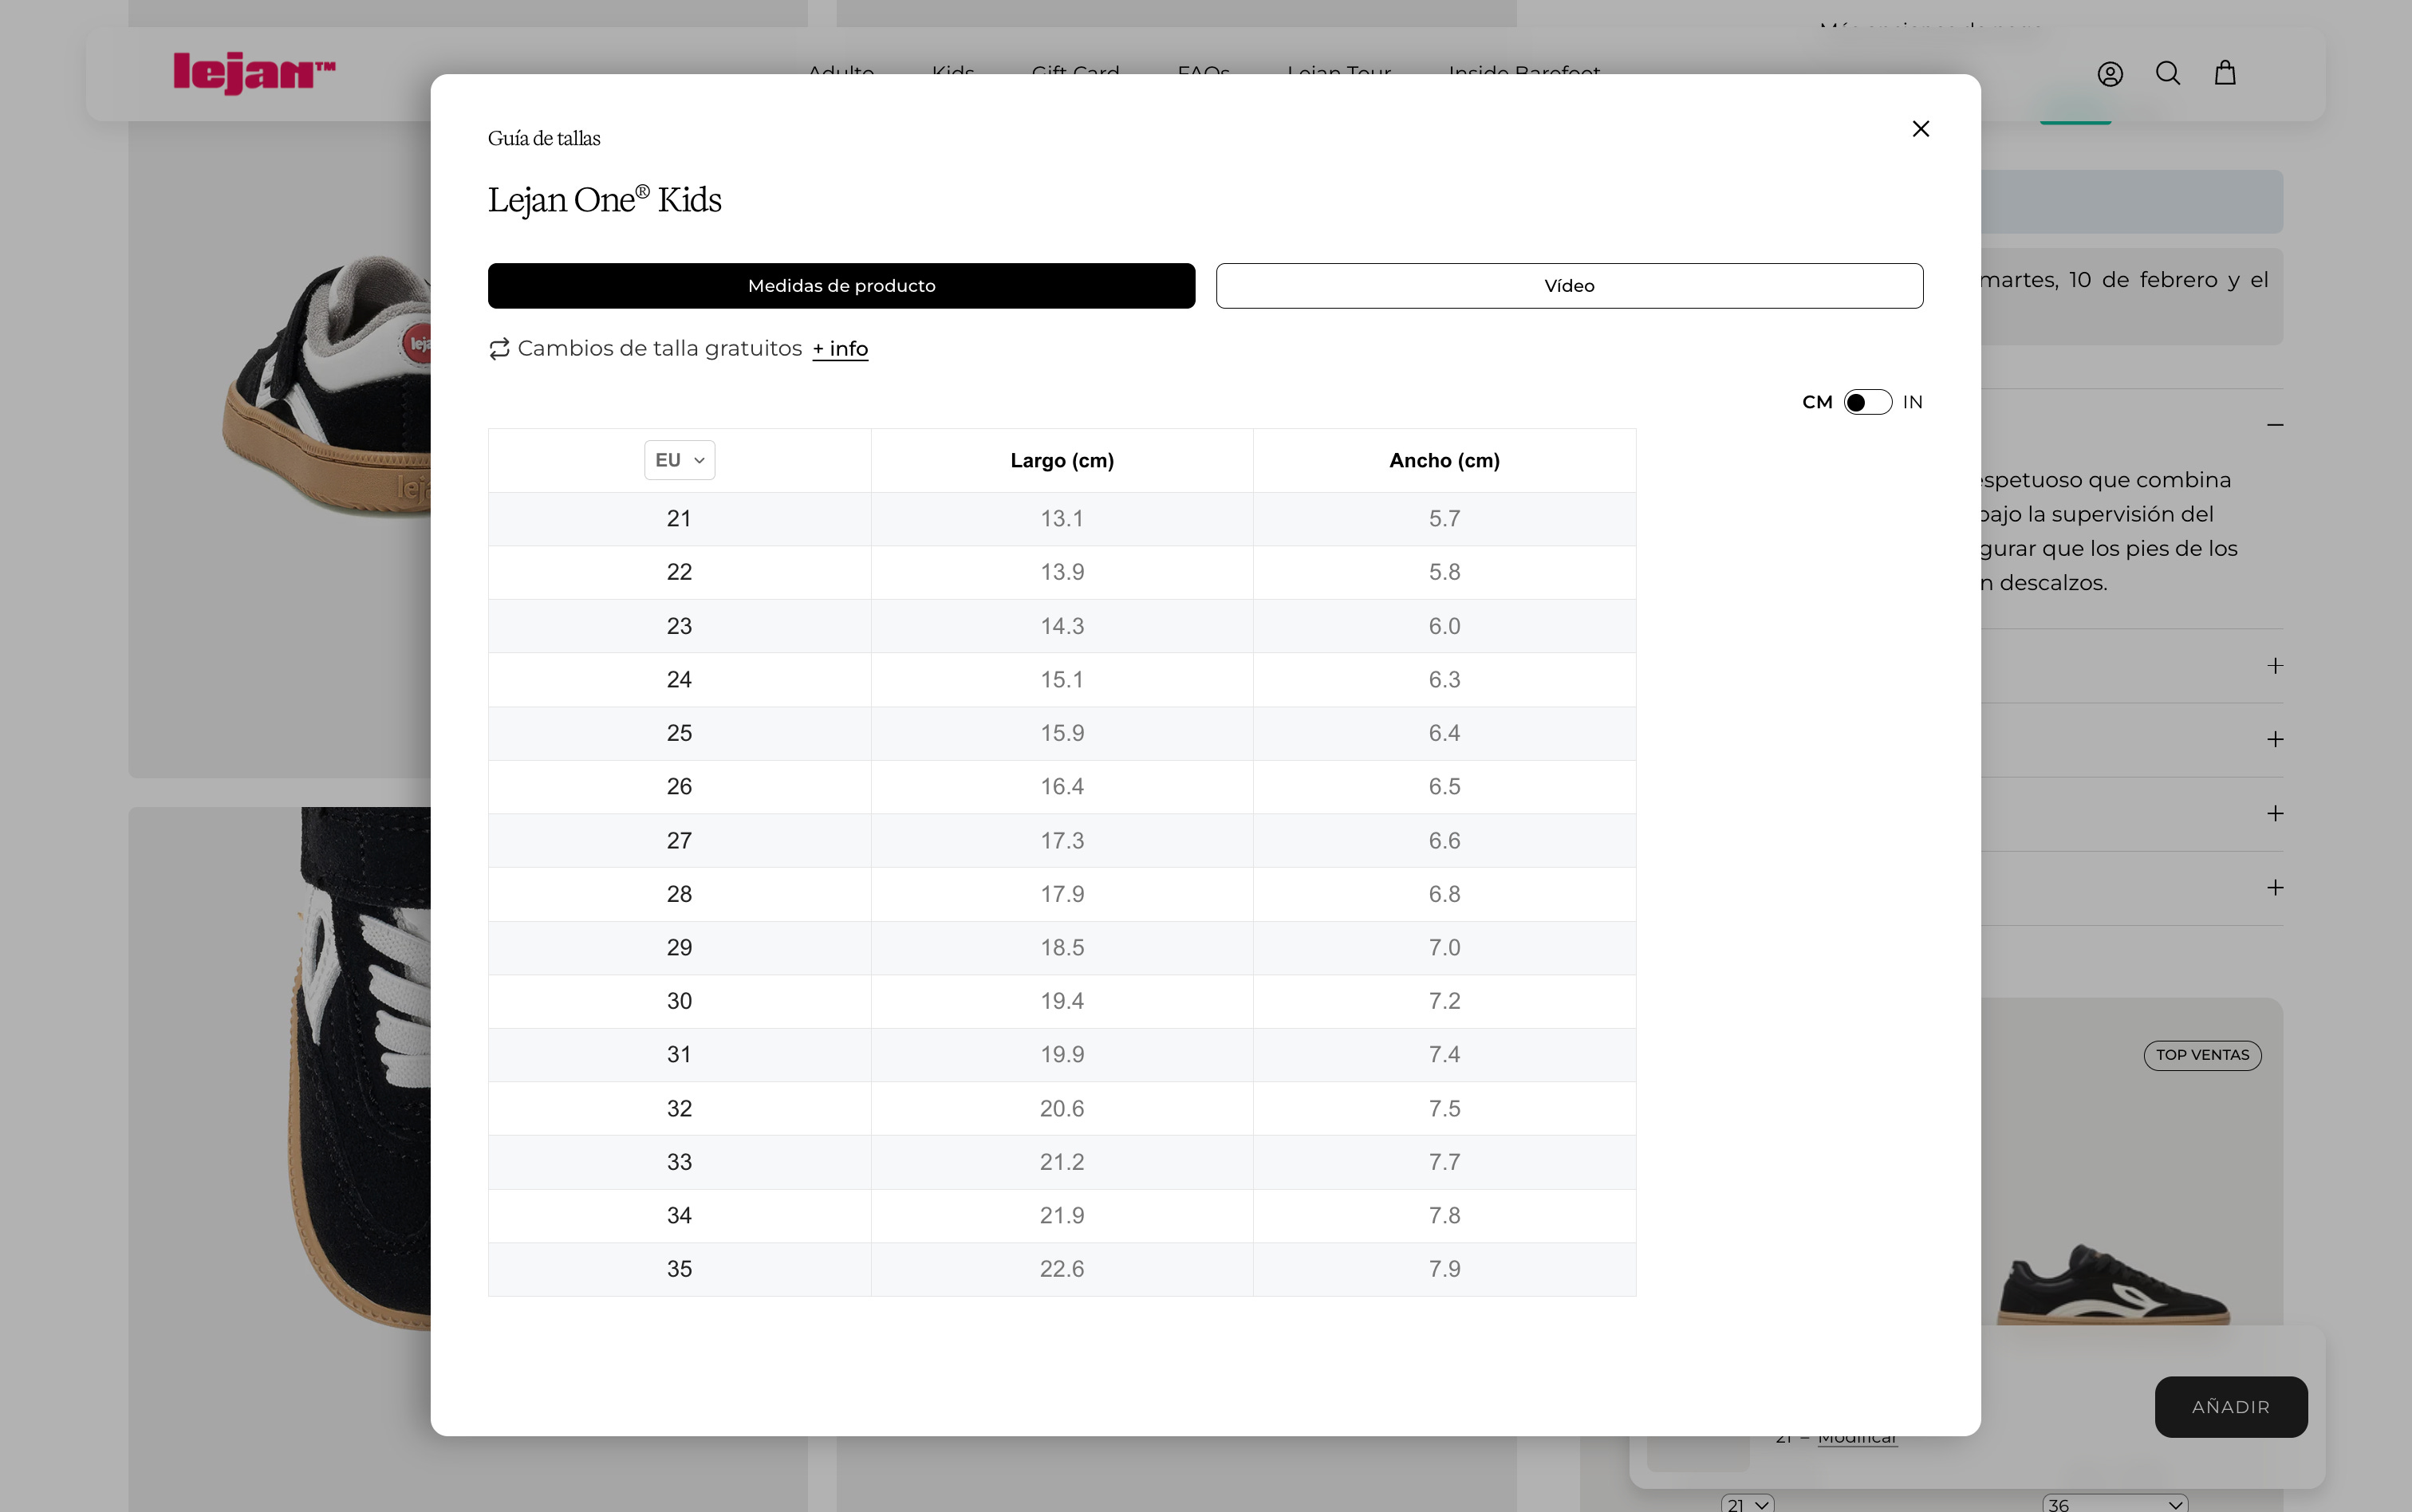Click the exchange arrows icon
Screen dimensions: 2412x1512
click(x=499, y=349)
